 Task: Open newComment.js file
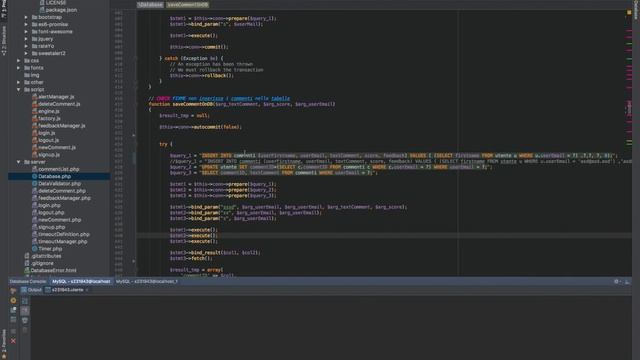click(x=54, y=147)
